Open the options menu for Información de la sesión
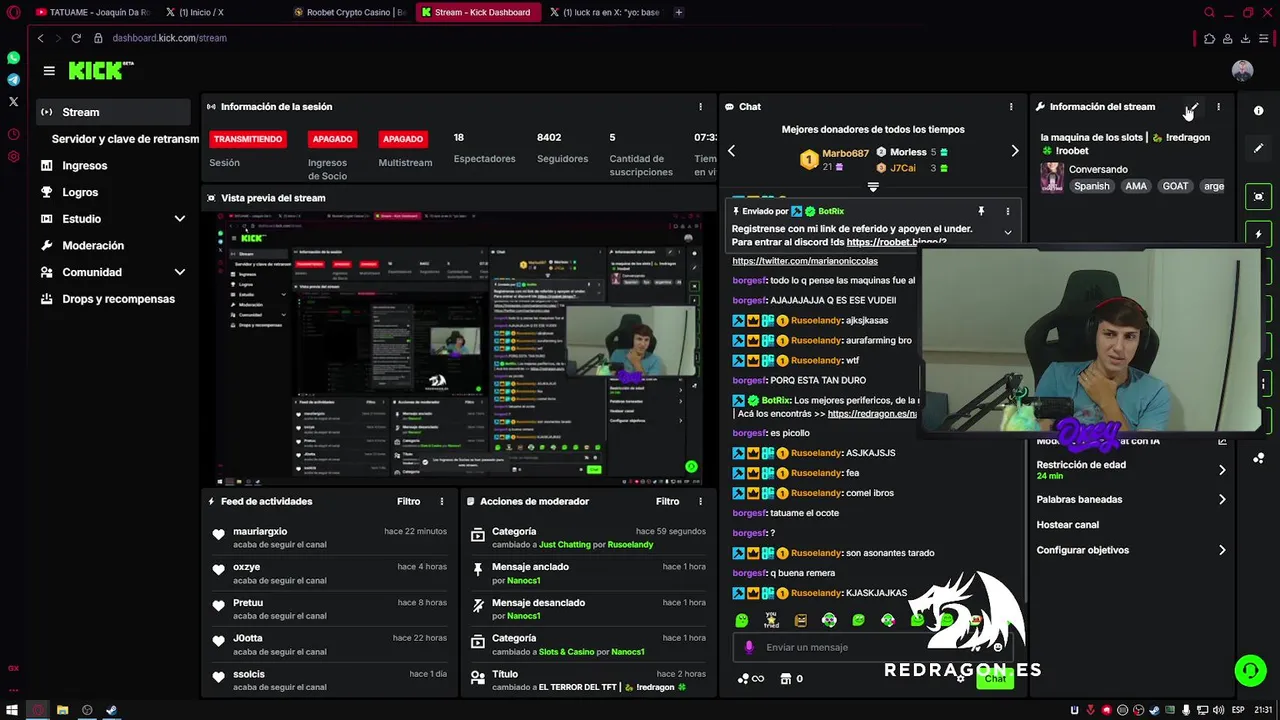 click(700, 107)
